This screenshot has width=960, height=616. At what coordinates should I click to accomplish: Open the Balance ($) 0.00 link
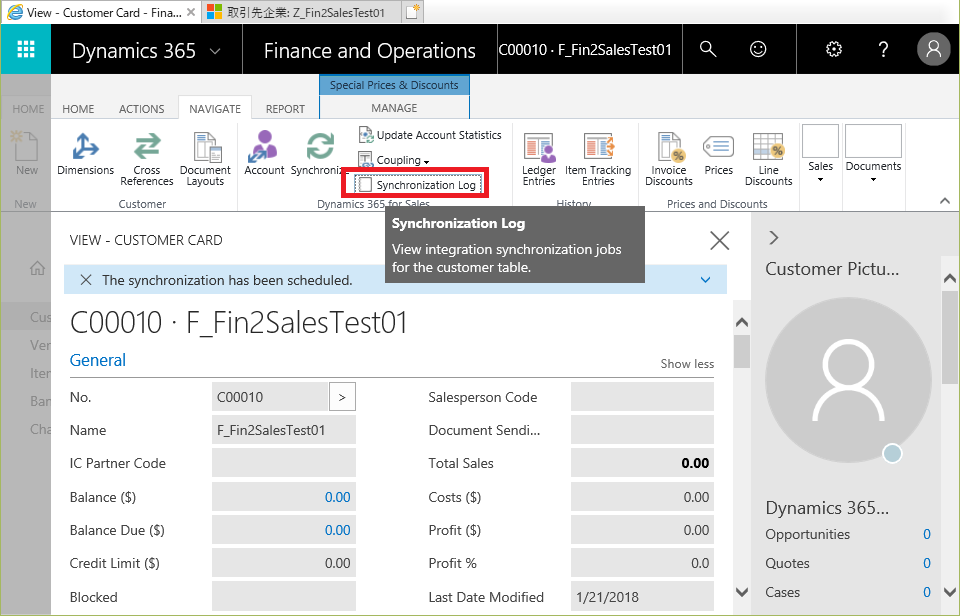point(337,497)
